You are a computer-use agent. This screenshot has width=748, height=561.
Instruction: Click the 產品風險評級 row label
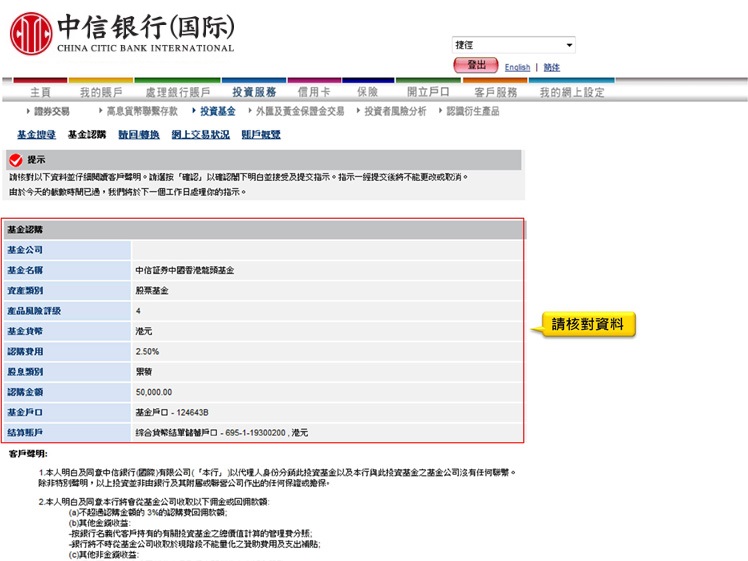pos(34,311)
